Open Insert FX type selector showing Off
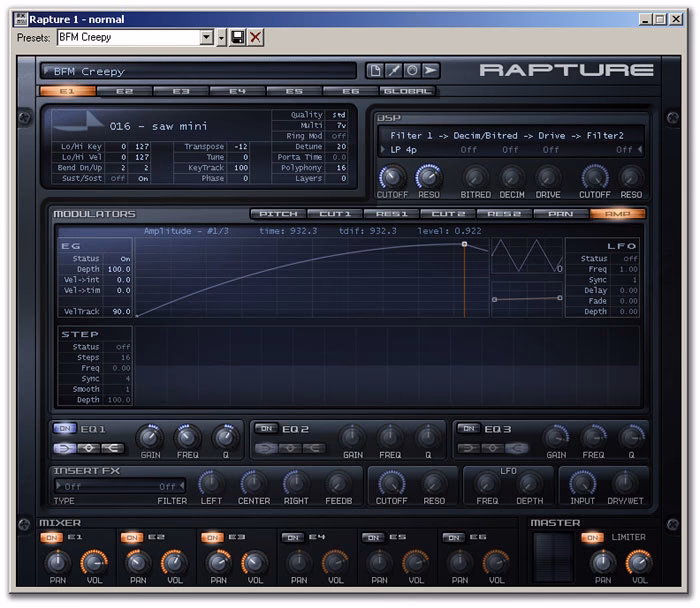The width and height of the screenshot is (700, 608). coord(72,486)
